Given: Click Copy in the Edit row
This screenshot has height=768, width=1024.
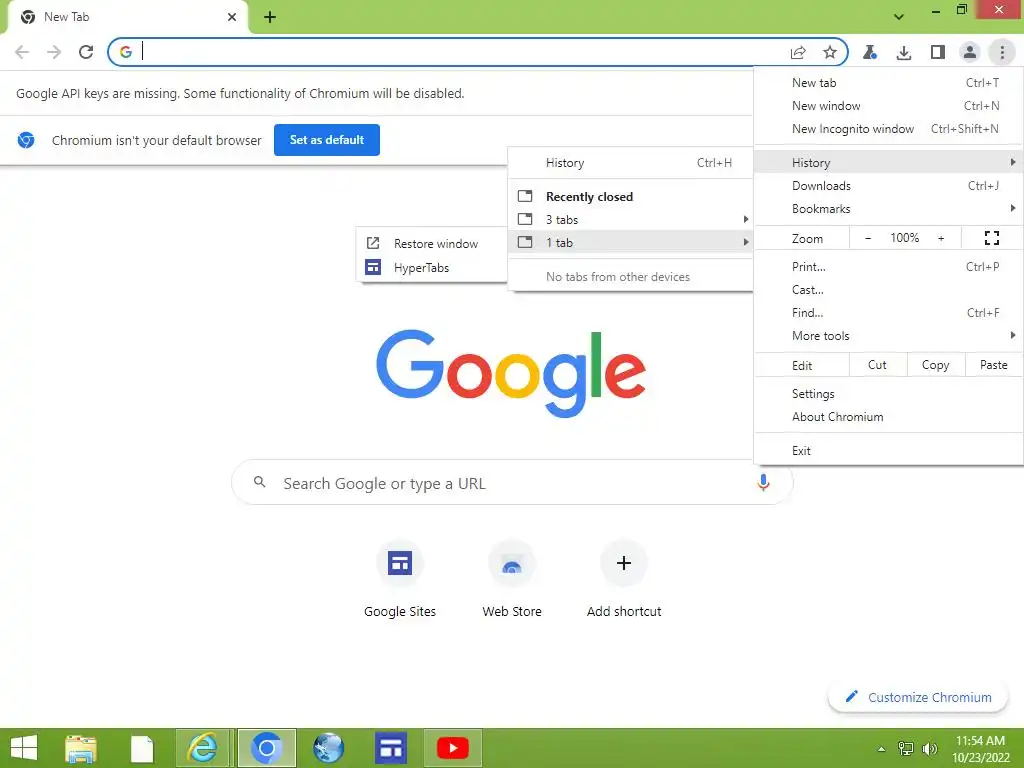Looking at the screenshot, I should pos(935,365).
